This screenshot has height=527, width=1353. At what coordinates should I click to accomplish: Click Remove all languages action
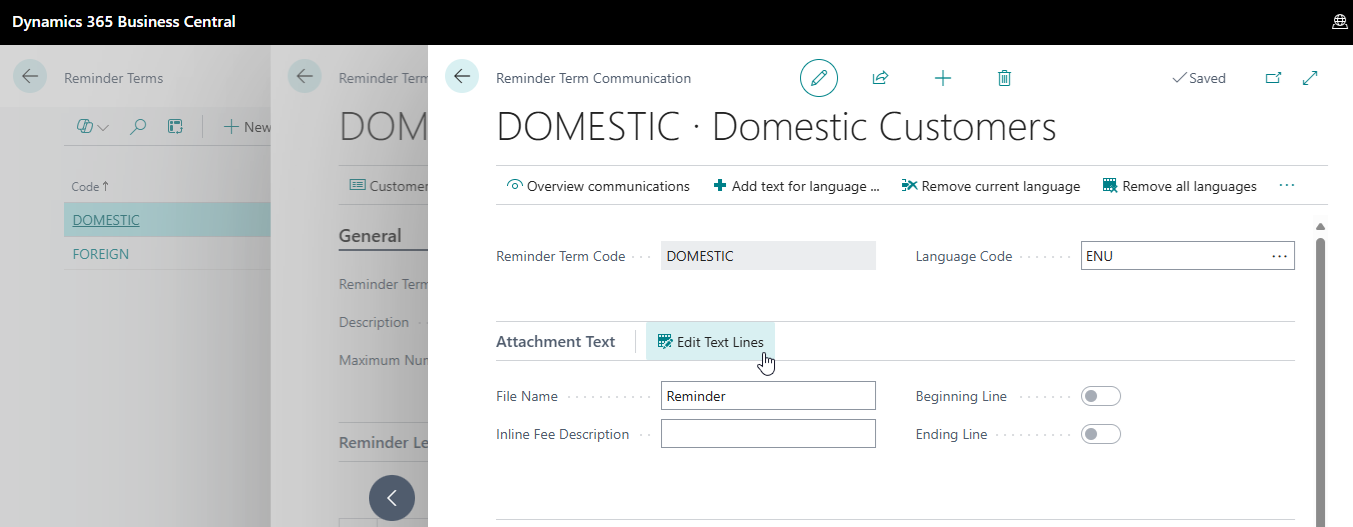point(1179,186)
